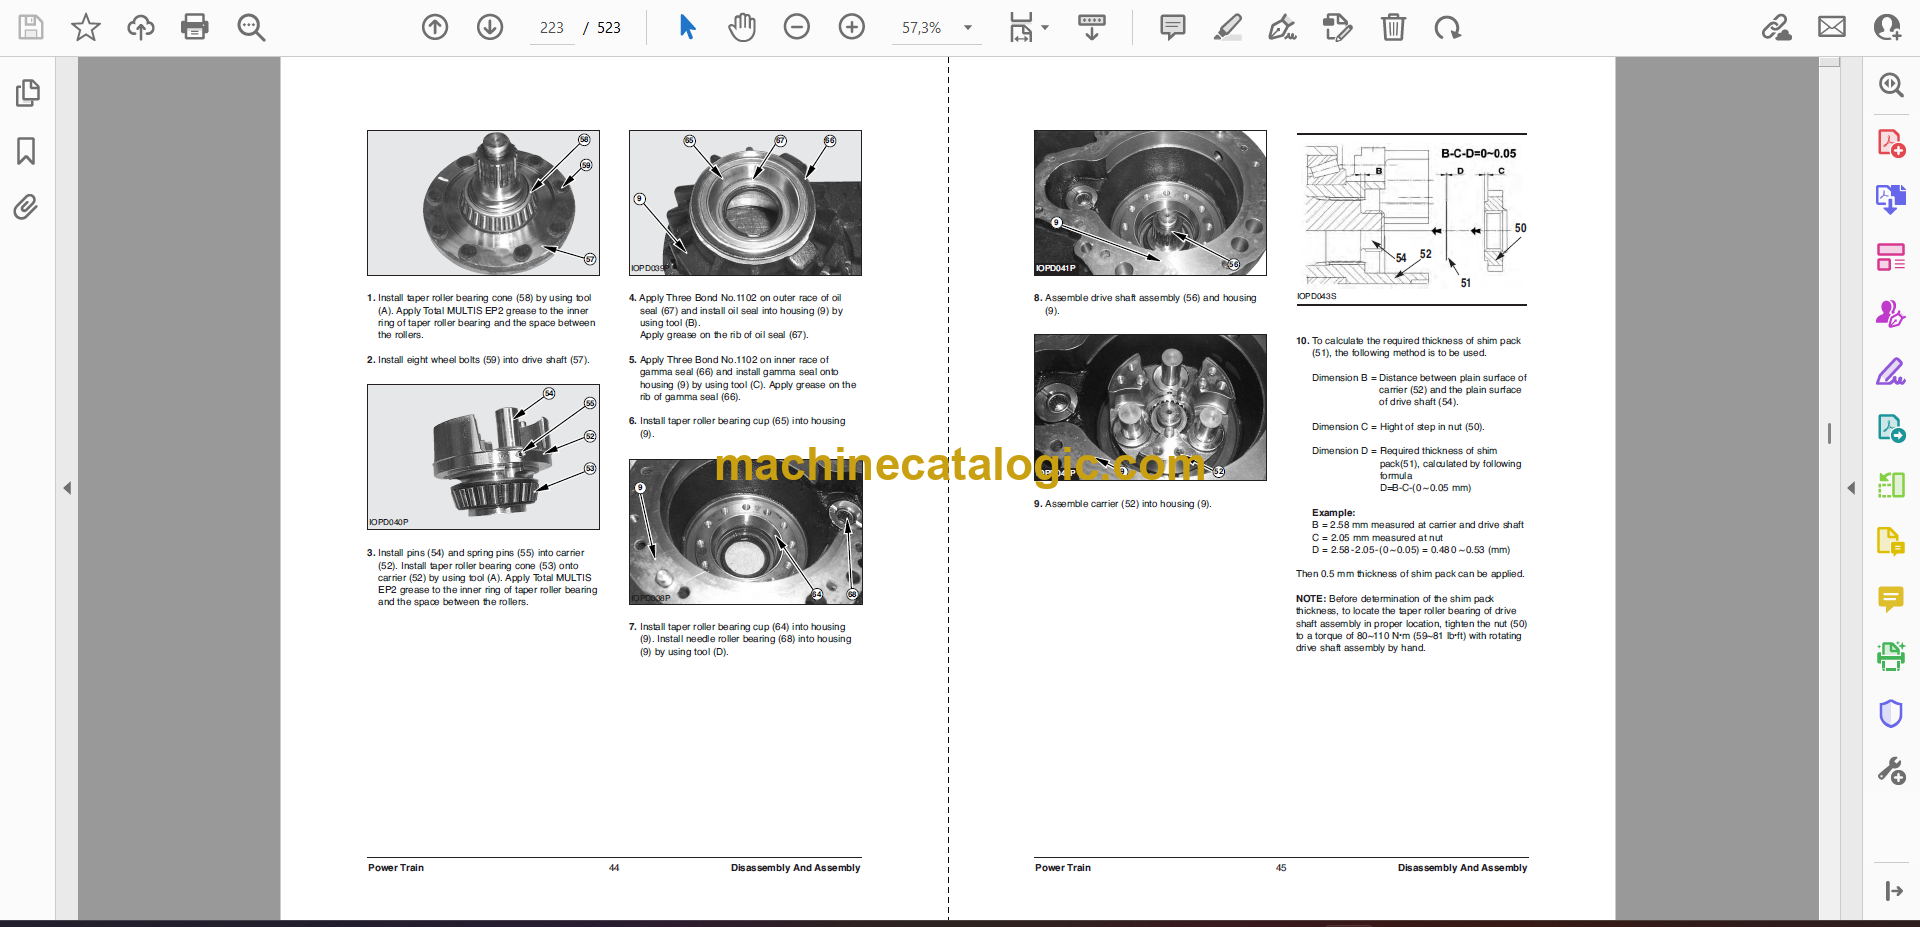Screen dimensions: 1920x927
Task: Click the delete trash icon
Action: tap(1393, 27)
